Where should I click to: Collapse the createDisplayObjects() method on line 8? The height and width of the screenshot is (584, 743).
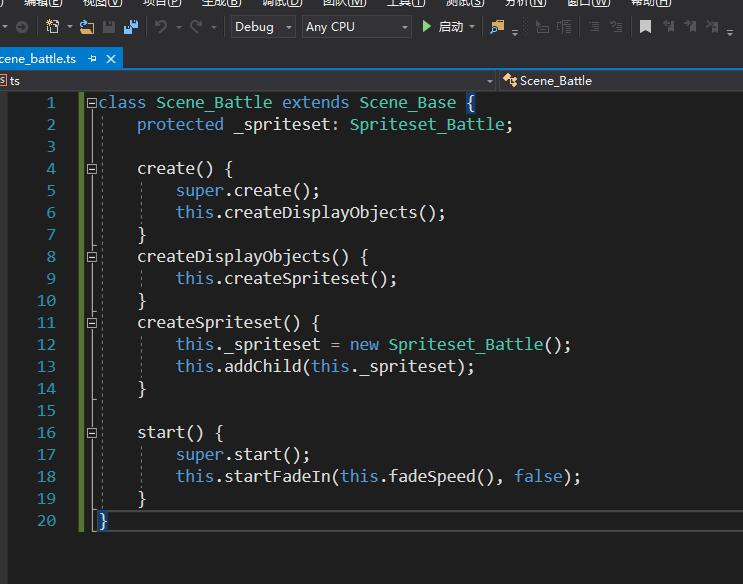click(92, 257)
